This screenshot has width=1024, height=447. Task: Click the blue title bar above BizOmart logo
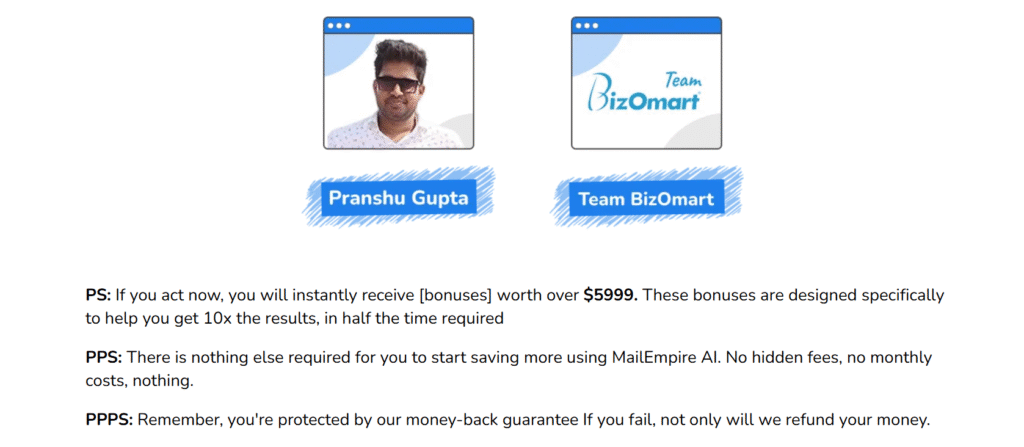[x=646, y=25]
